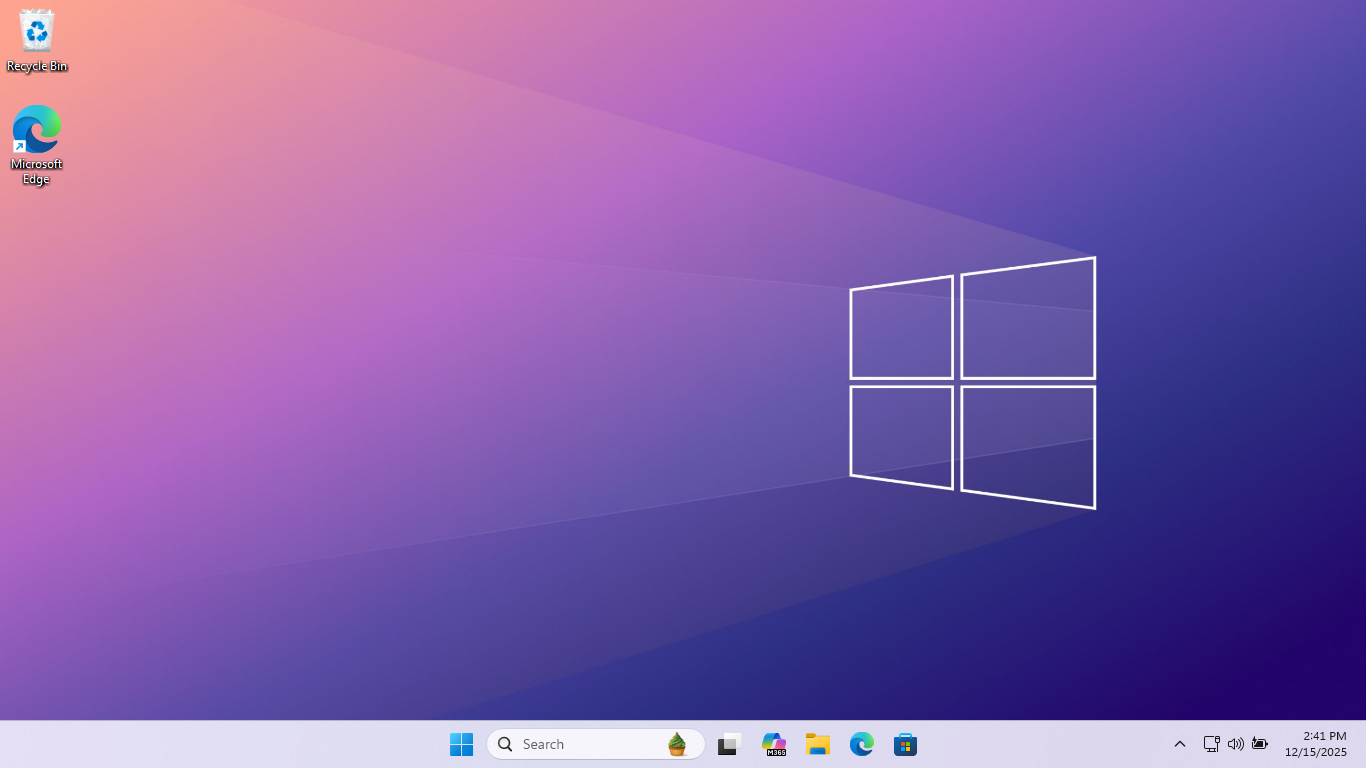
Task: Open the Recycle Bin desktop icon
Action: pyautogui.click(x=37, y=32)
